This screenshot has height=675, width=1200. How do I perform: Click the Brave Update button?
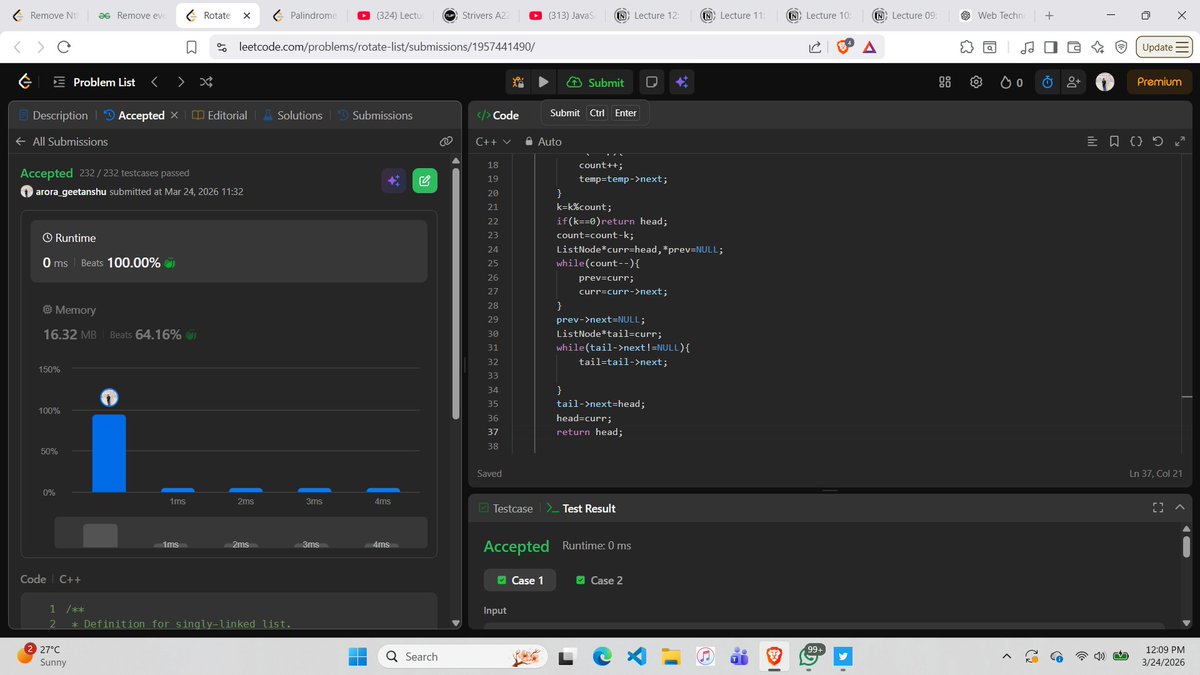[1163, 47]
